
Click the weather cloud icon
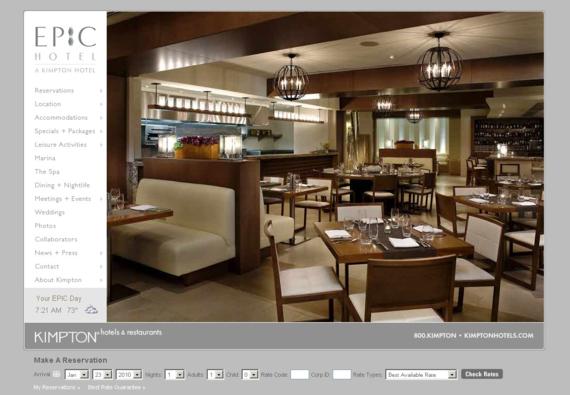click(91, 310)
